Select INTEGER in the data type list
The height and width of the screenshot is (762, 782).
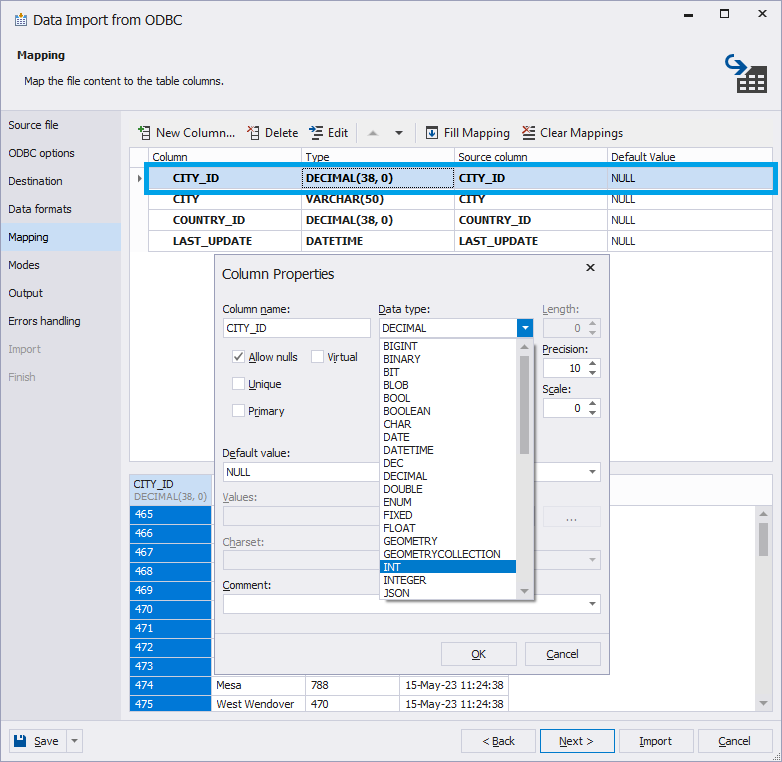point(448,580)
